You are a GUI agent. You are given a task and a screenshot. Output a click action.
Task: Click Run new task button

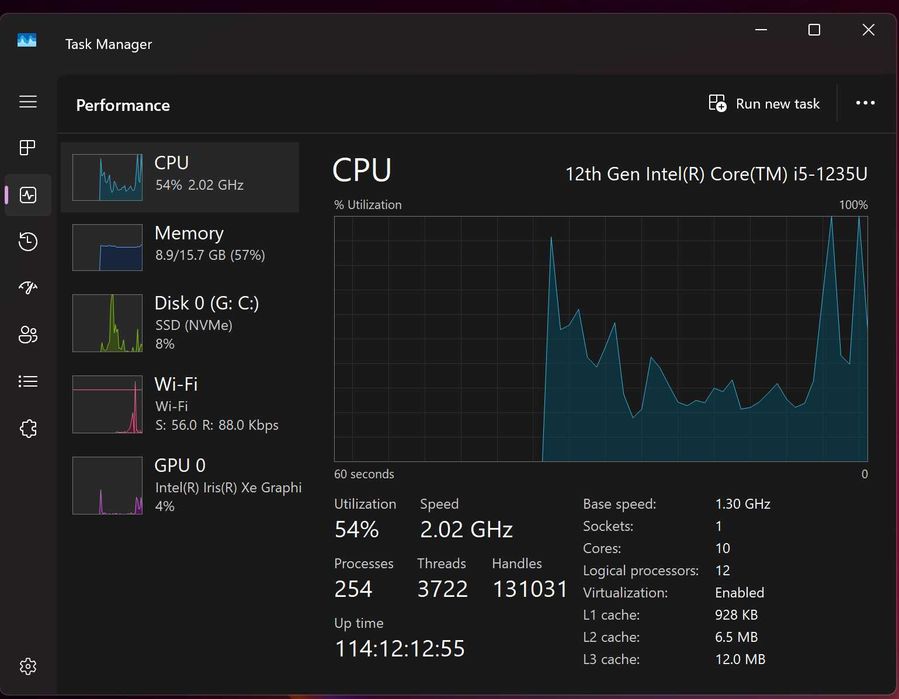(x=764, y=103)
